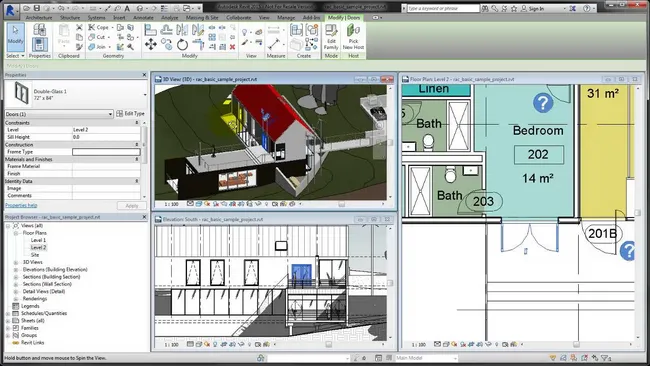Open the Massing & Site ribbon tab

tap(202, 18)
